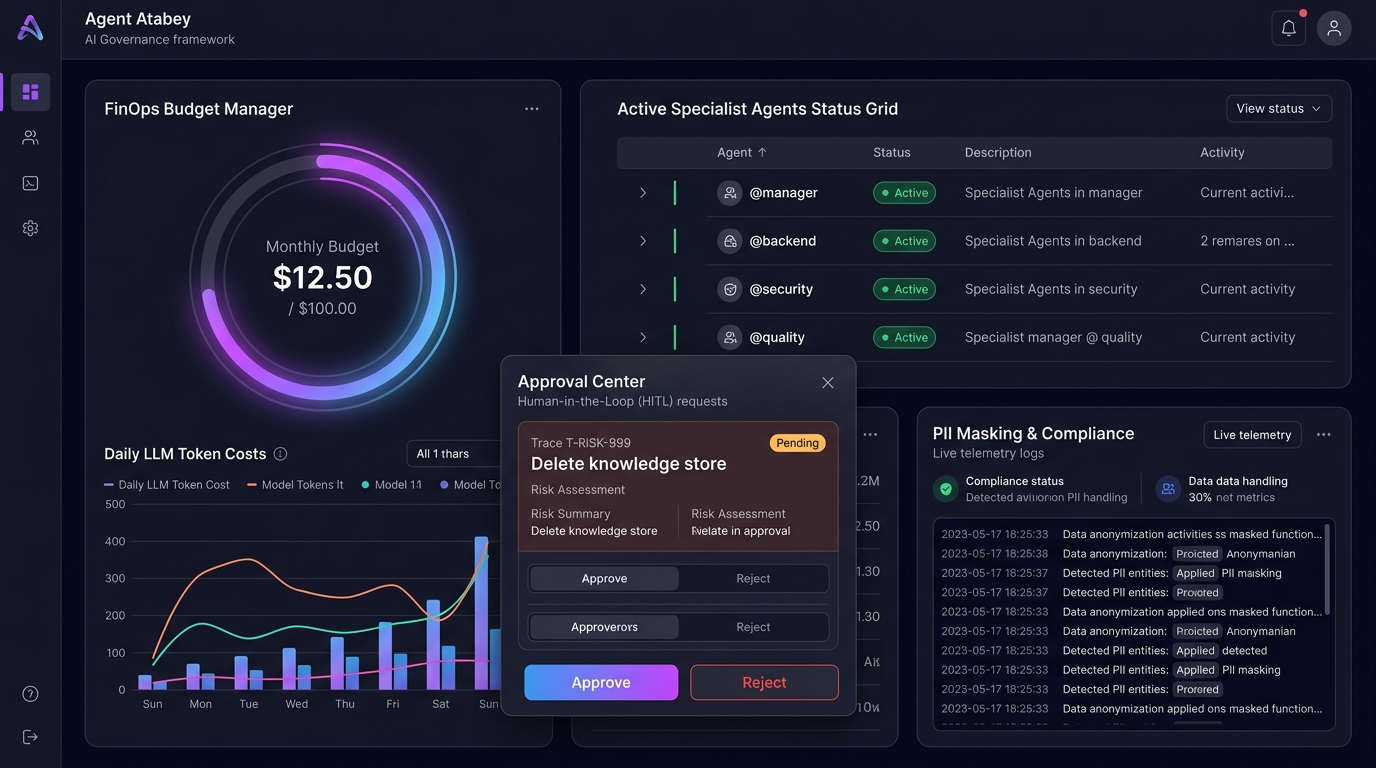1376x768 pixels.
Task: Click the Pending status badge
Action: click(797, 443)
